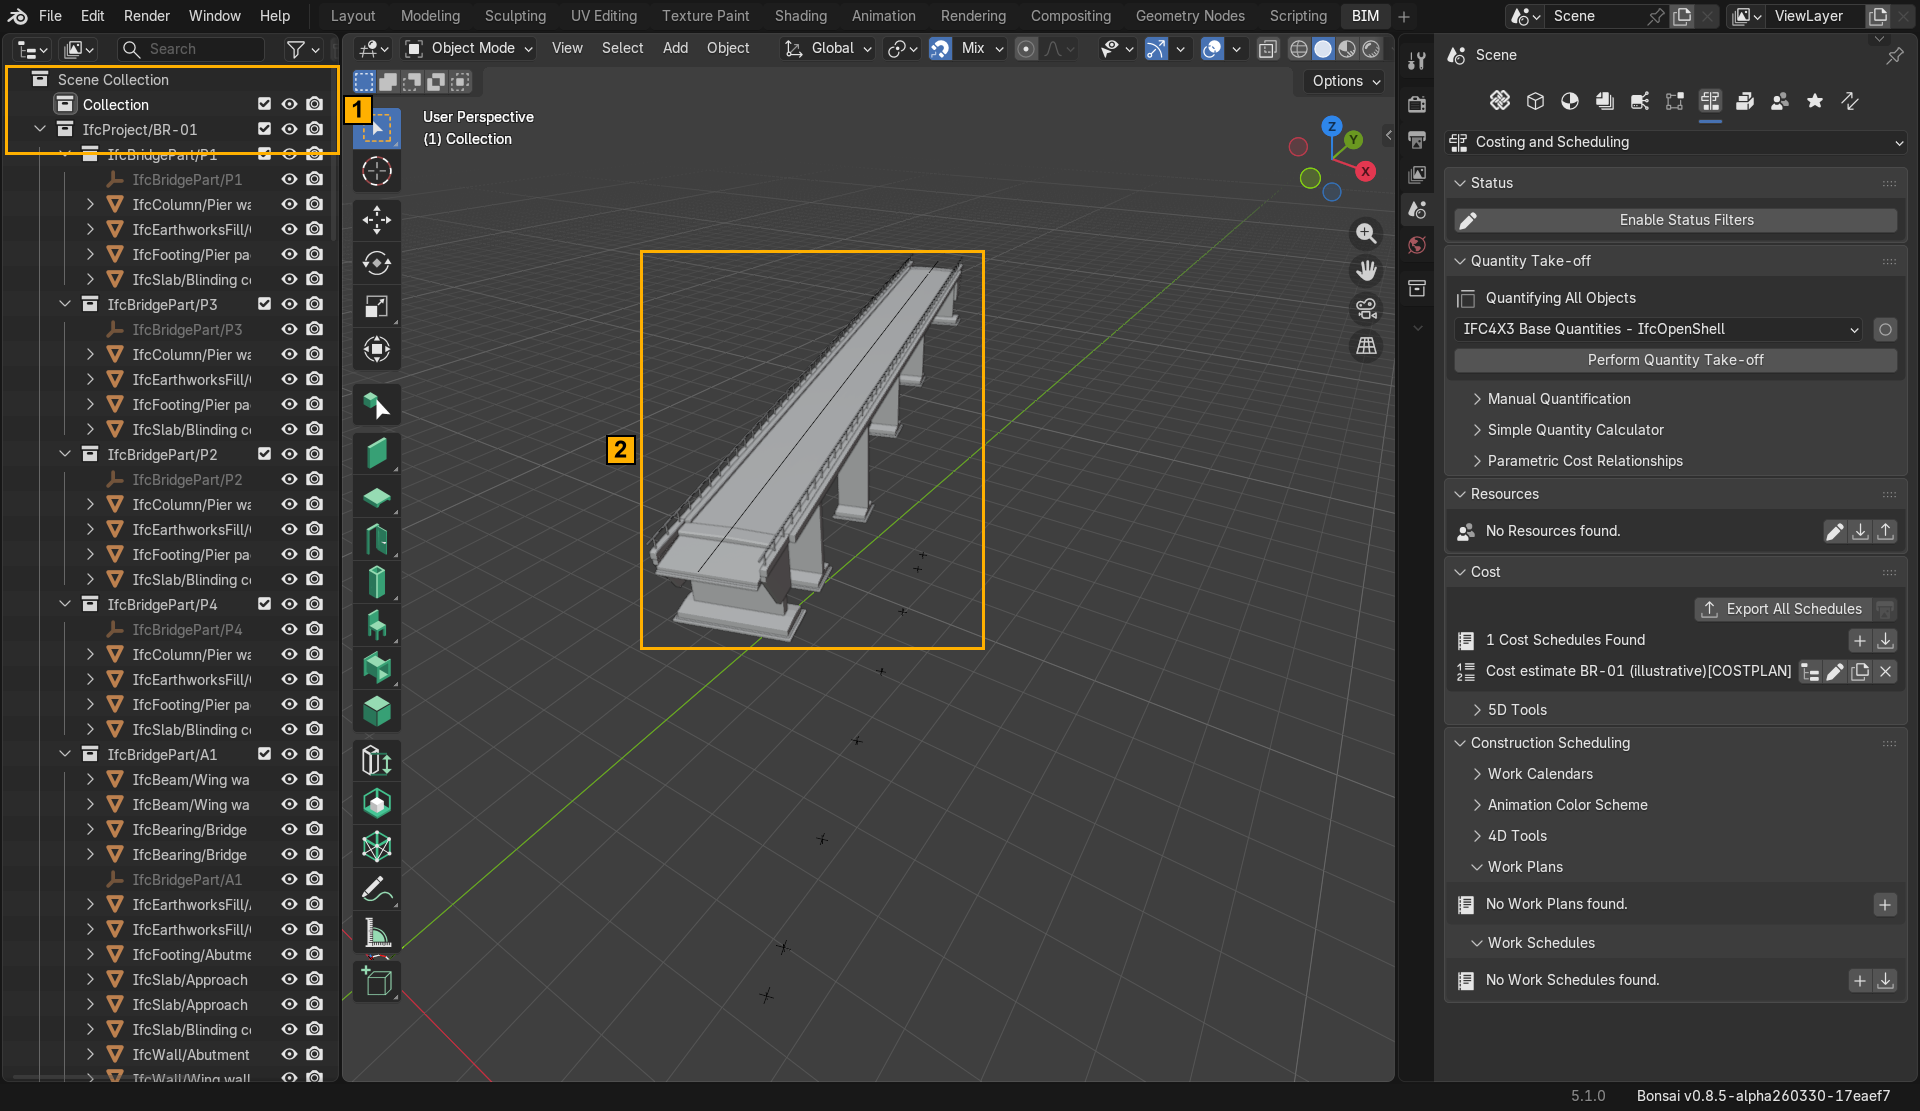Activate the Move tool
Screen dimensions: 1920x1111
coord(377,220)
